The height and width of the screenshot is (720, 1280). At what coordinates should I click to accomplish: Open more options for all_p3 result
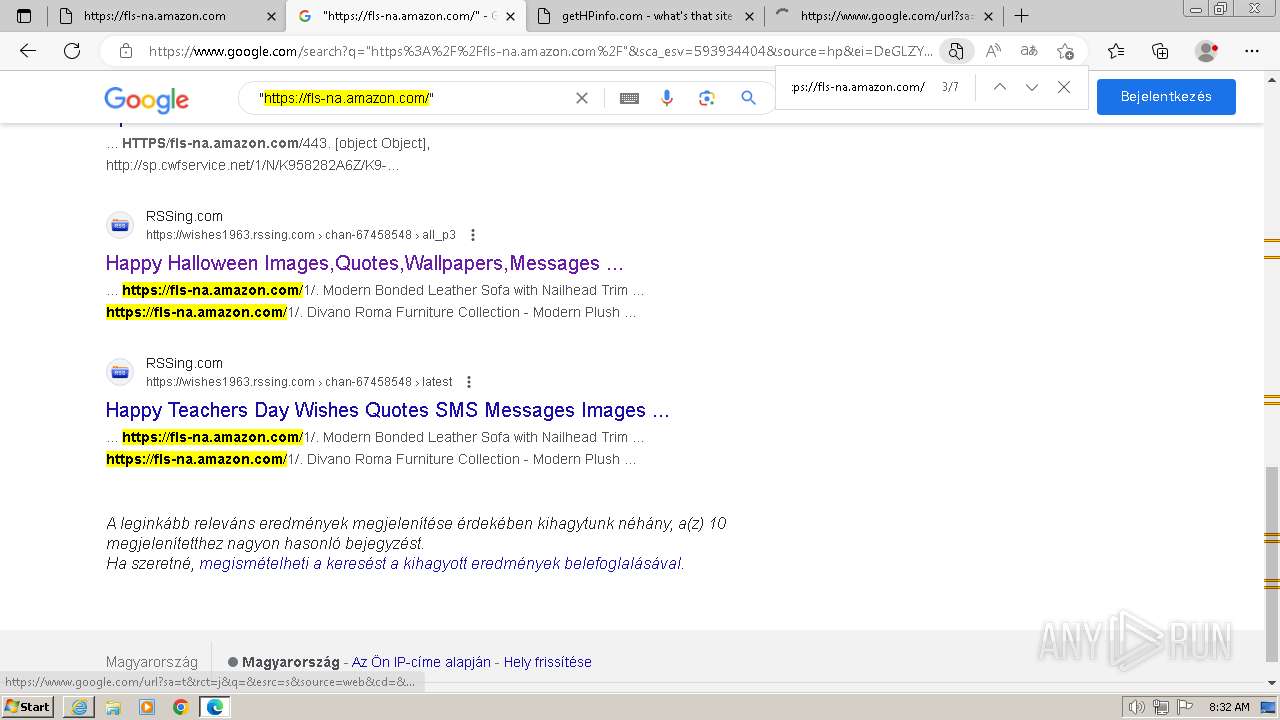coord(473,235)
